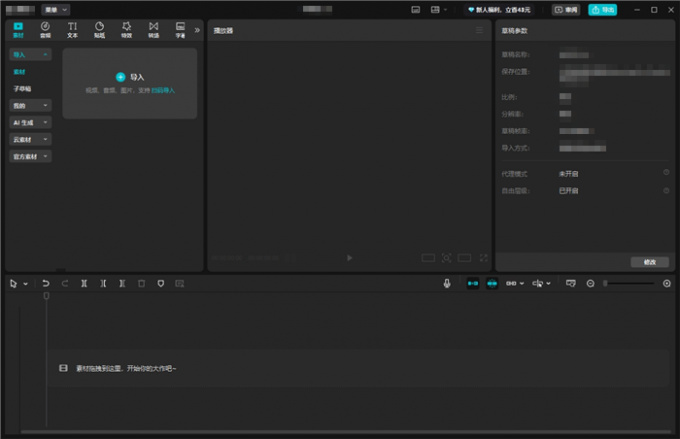Click the trash delete icon
The width and height of the screenshot is (680, 439).
(141, 283)
